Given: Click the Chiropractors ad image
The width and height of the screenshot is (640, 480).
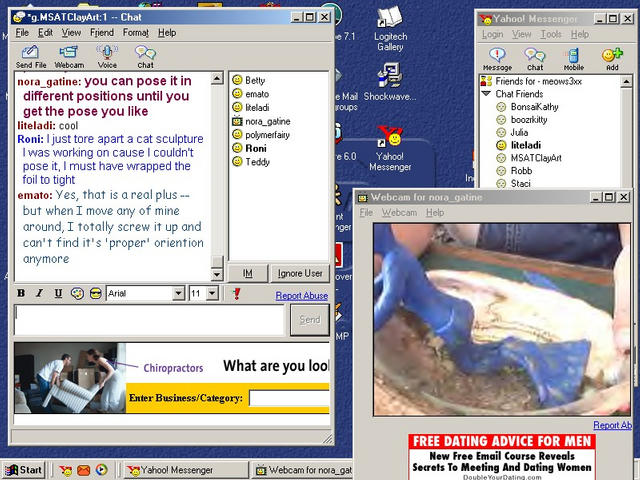Looking at the screenshot, I should pos(69,378).
